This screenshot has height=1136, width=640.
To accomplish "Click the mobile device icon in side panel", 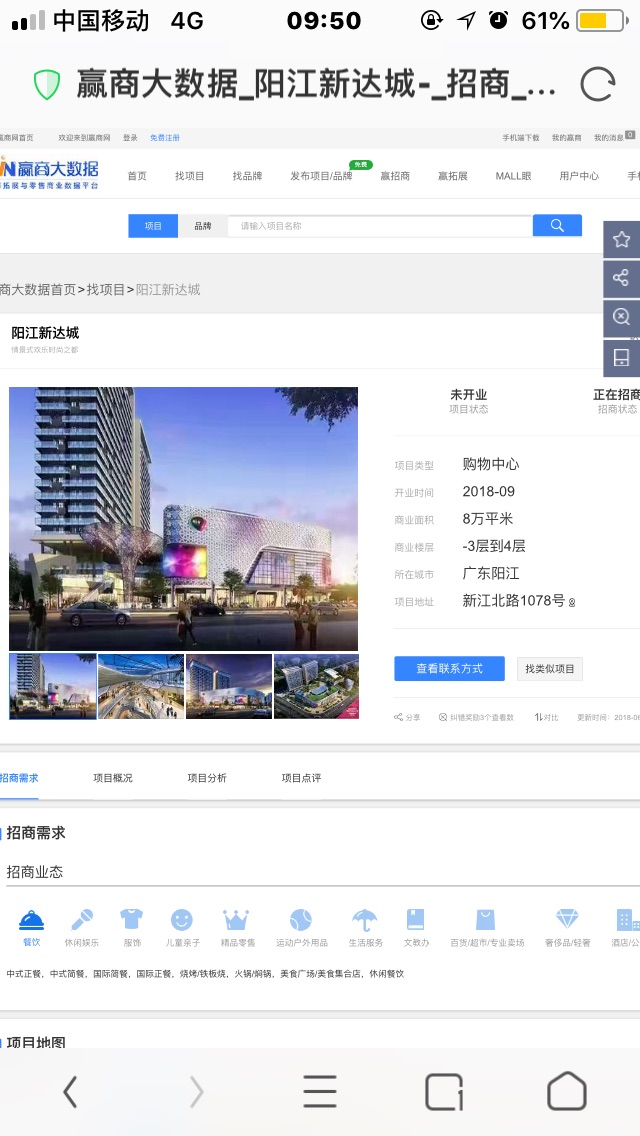I will [621, 357].
